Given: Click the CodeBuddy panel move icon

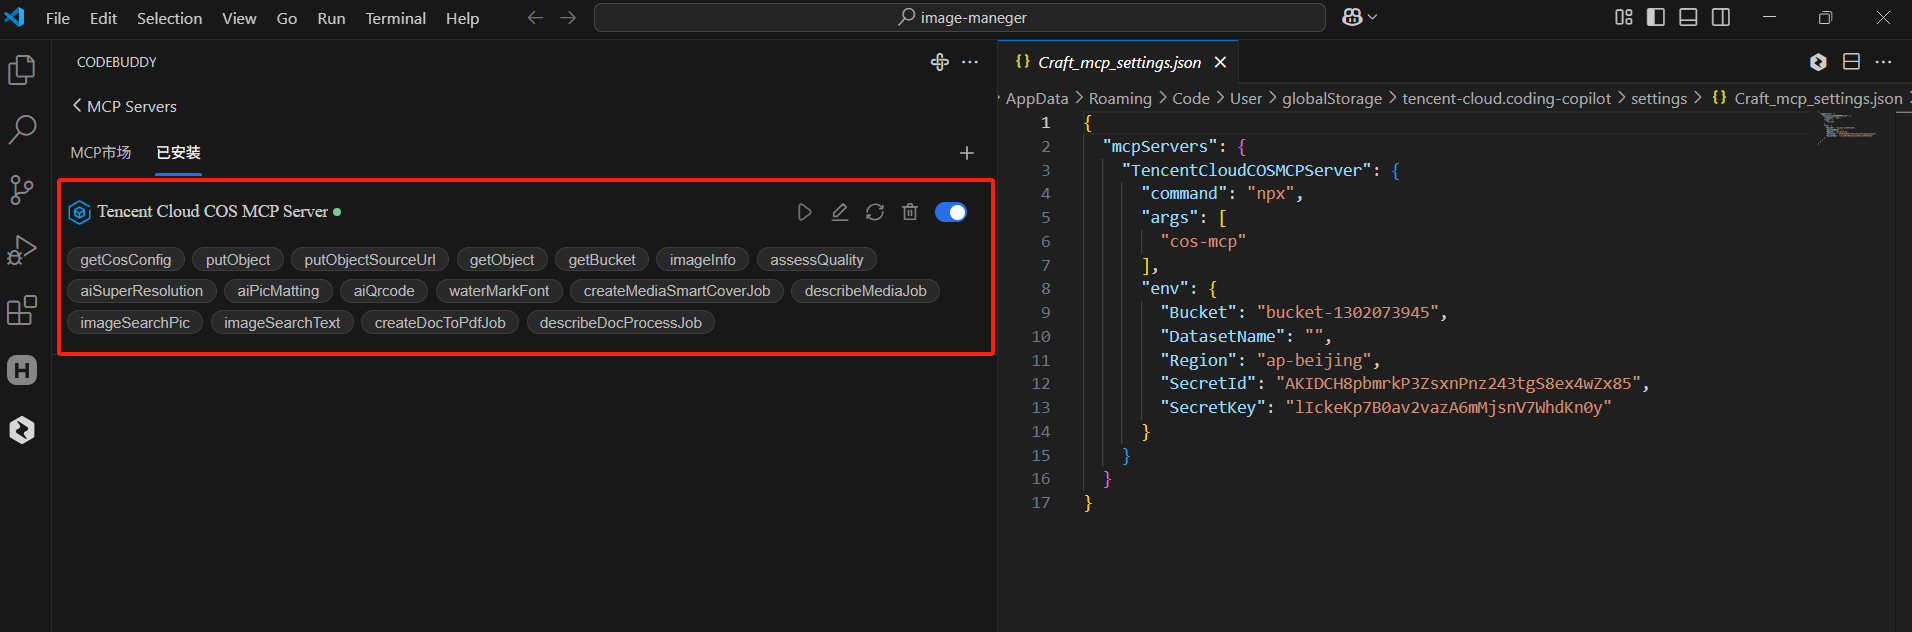Looking at the screenshot, I should [x=940, y=62].
